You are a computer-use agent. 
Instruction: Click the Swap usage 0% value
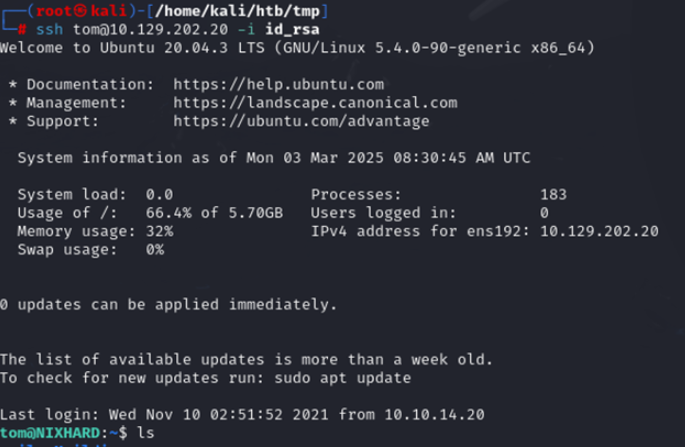point(154,249)
